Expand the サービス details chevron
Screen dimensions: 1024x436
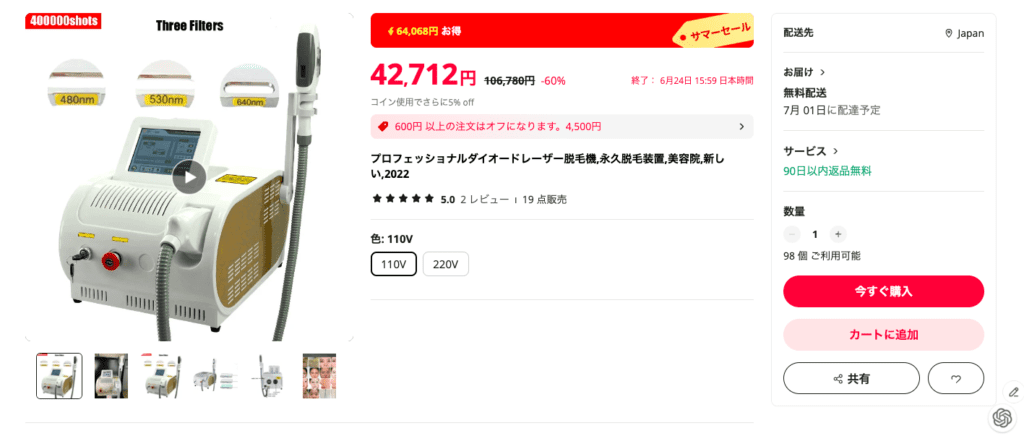pos(835,151)
